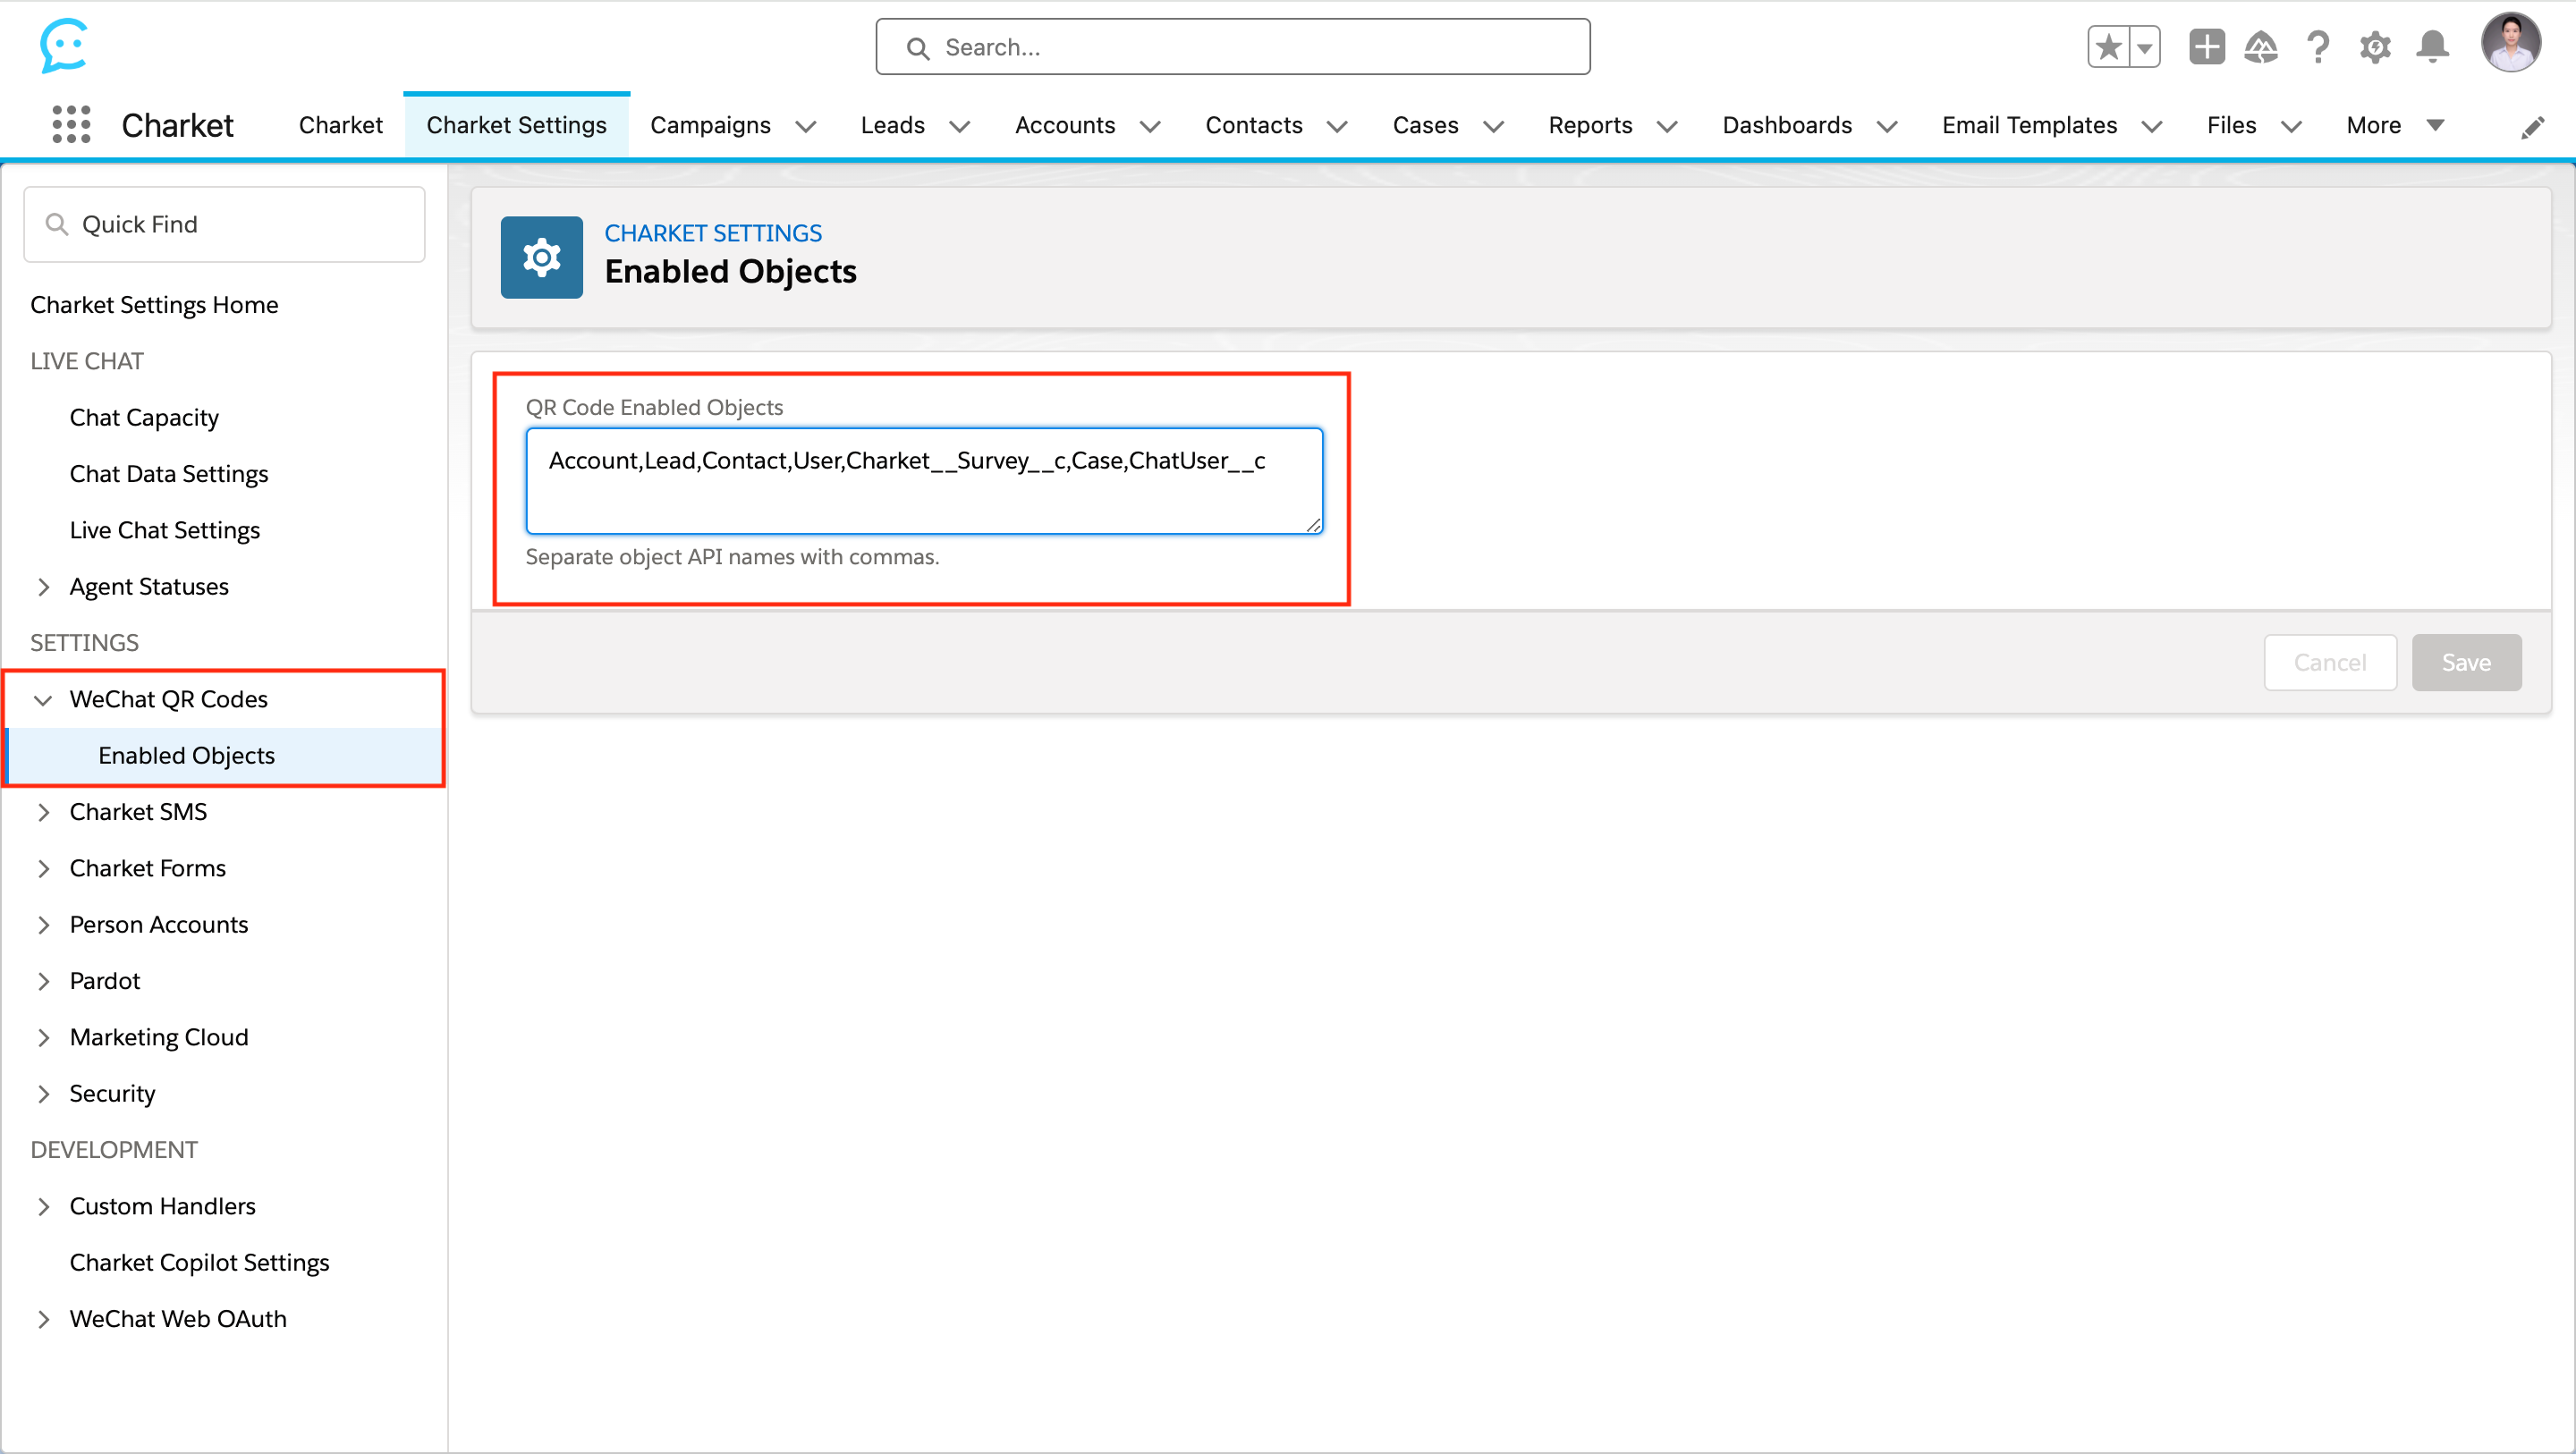This screenshot has width=2576, height=1454.
Task: Click the Quick Find magnifier icon
Action: (57, 224)
